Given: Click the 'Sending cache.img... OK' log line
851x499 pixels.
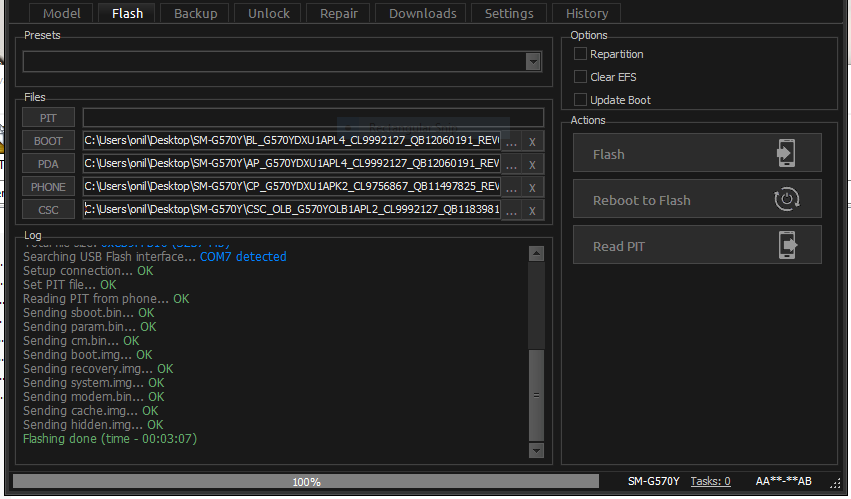Looking at the screenshot, I should 91,411.
